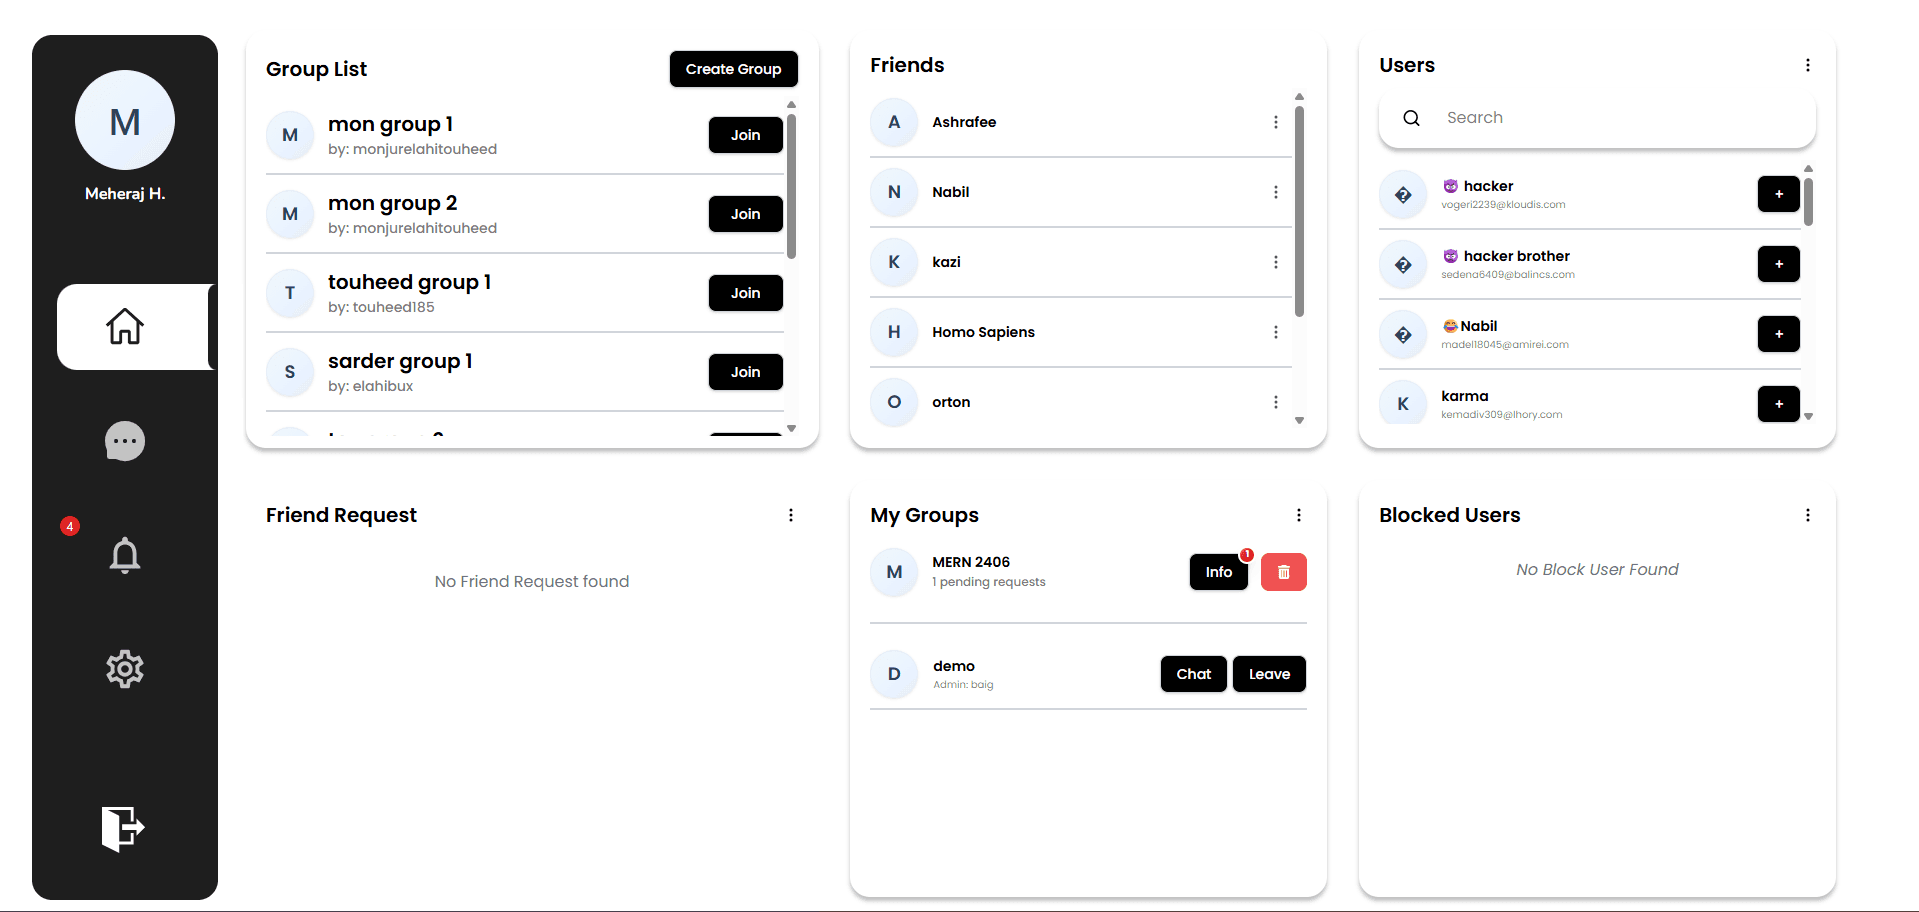The height and width of the screenshot is (912, 1919).
Task: Open the Home view in the sidebar
Action: coord(124,326)
